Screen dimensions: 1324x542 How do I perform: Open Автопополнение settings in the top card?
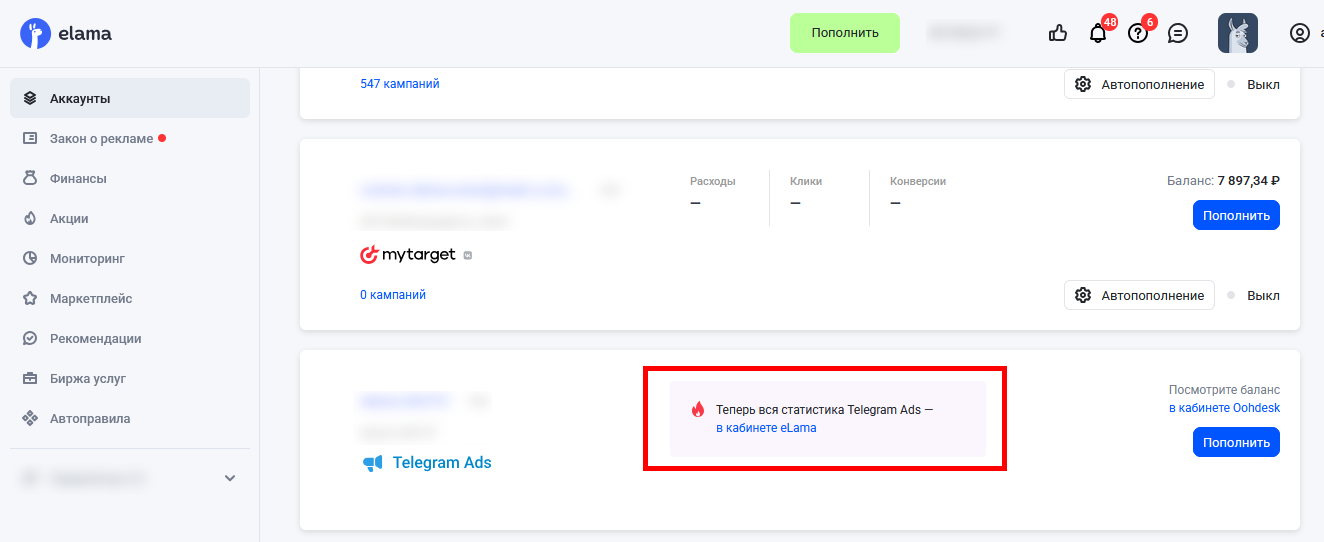[x=1139, y=84]
